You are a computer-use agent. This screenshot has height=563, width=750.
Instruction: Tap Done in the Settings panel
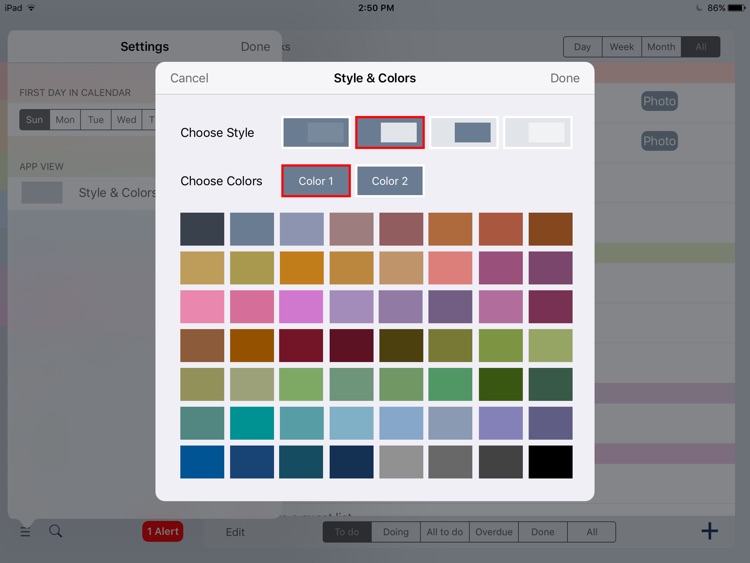pyautogui.click(x=255, y=46)
